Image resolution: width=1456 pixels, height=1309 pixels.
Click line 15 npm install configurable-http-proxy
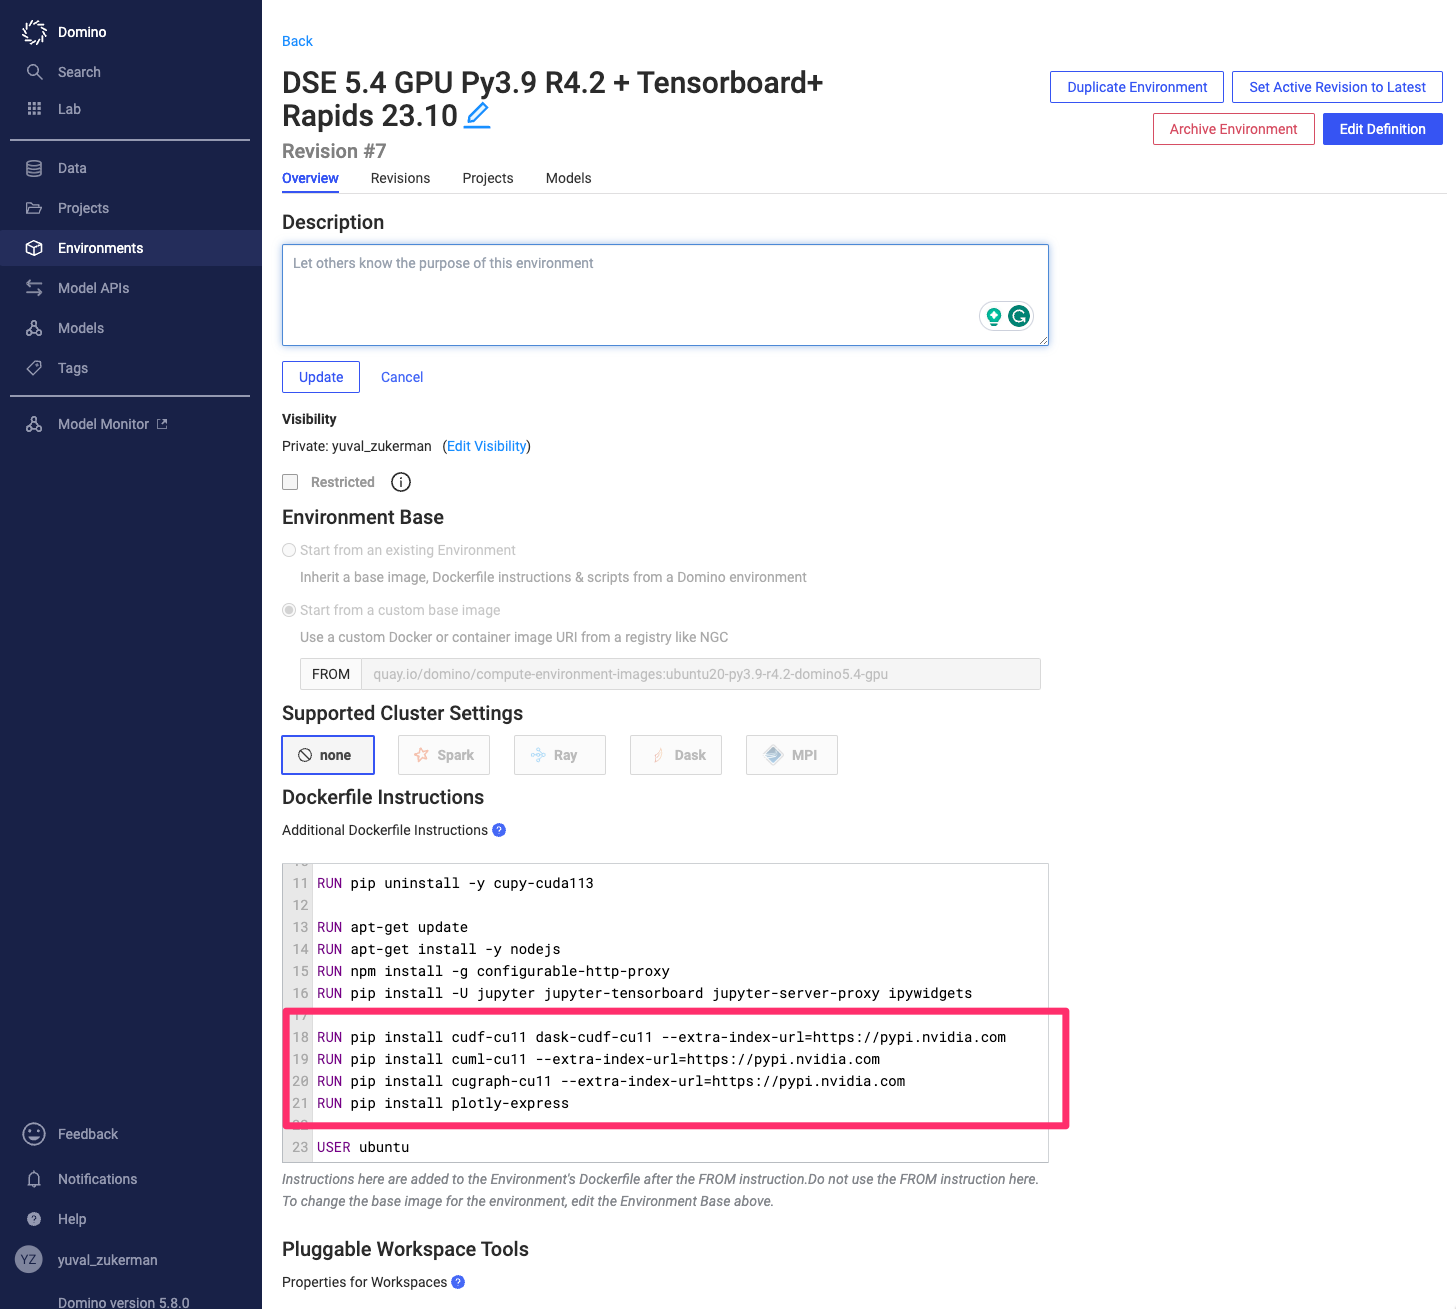[x=493, y=971]
